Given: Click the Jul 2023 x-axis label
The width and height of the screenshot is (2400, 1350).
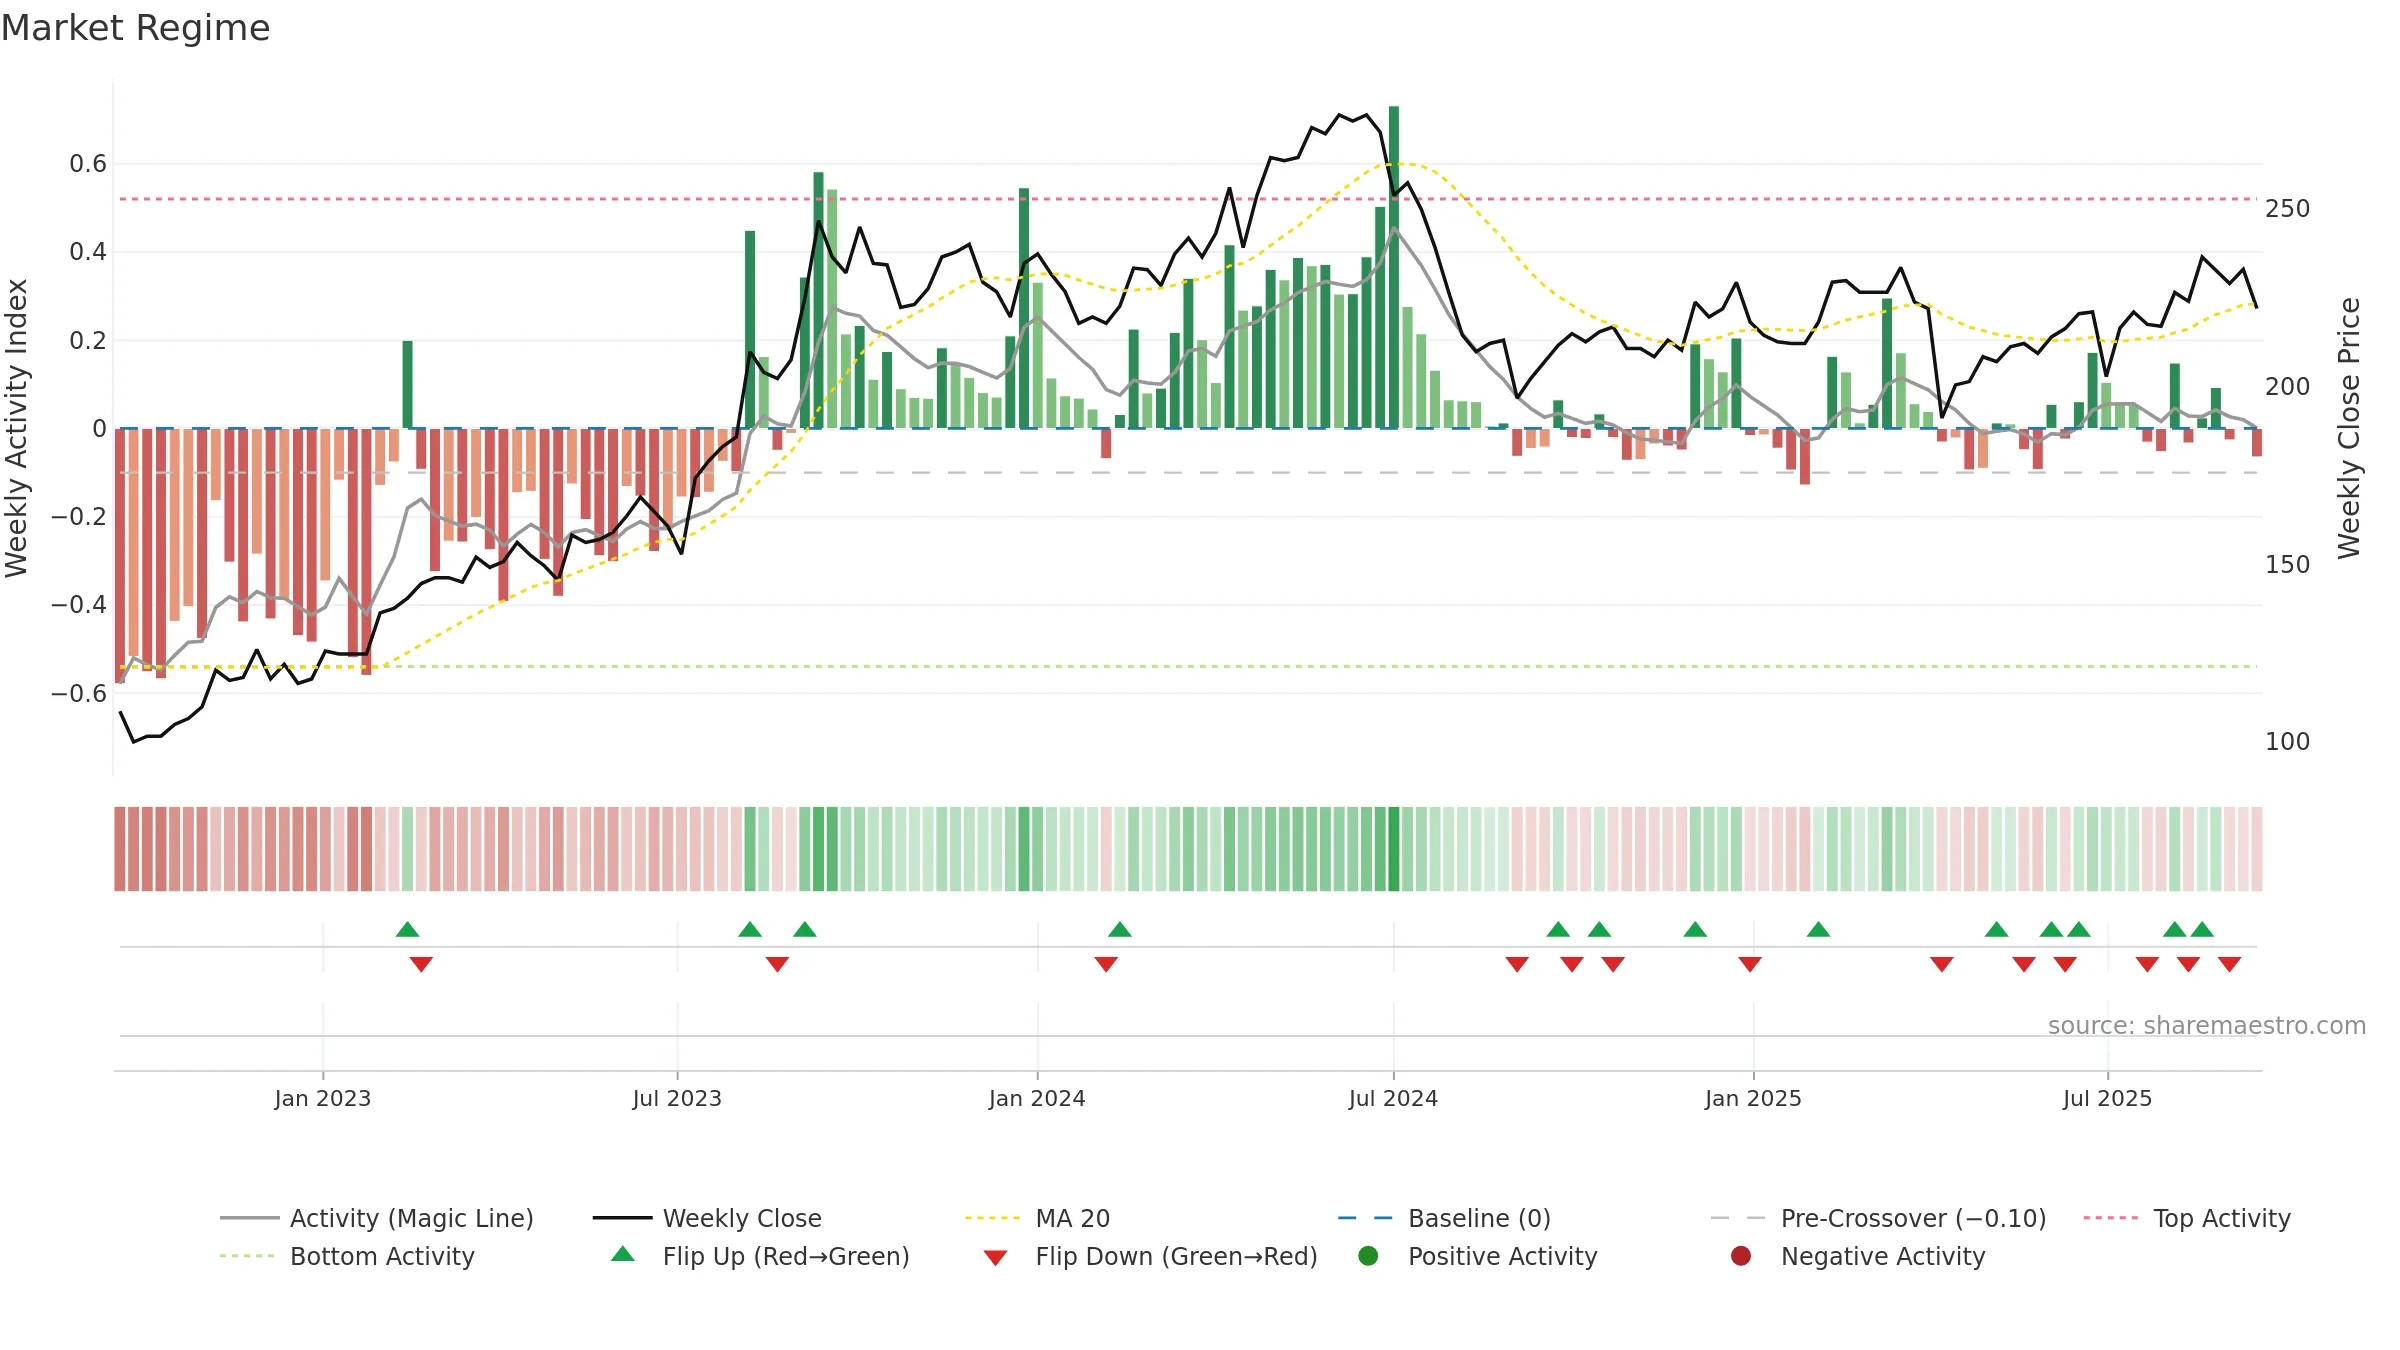Looking at the screenshot, I should click(x=677, y=1099).
